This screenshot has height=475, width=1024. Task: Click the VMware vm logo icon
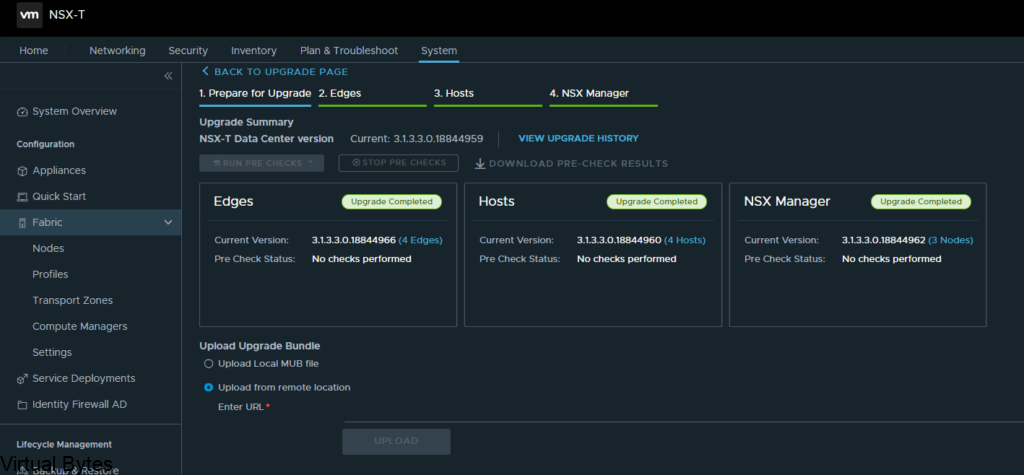[29, 14]
